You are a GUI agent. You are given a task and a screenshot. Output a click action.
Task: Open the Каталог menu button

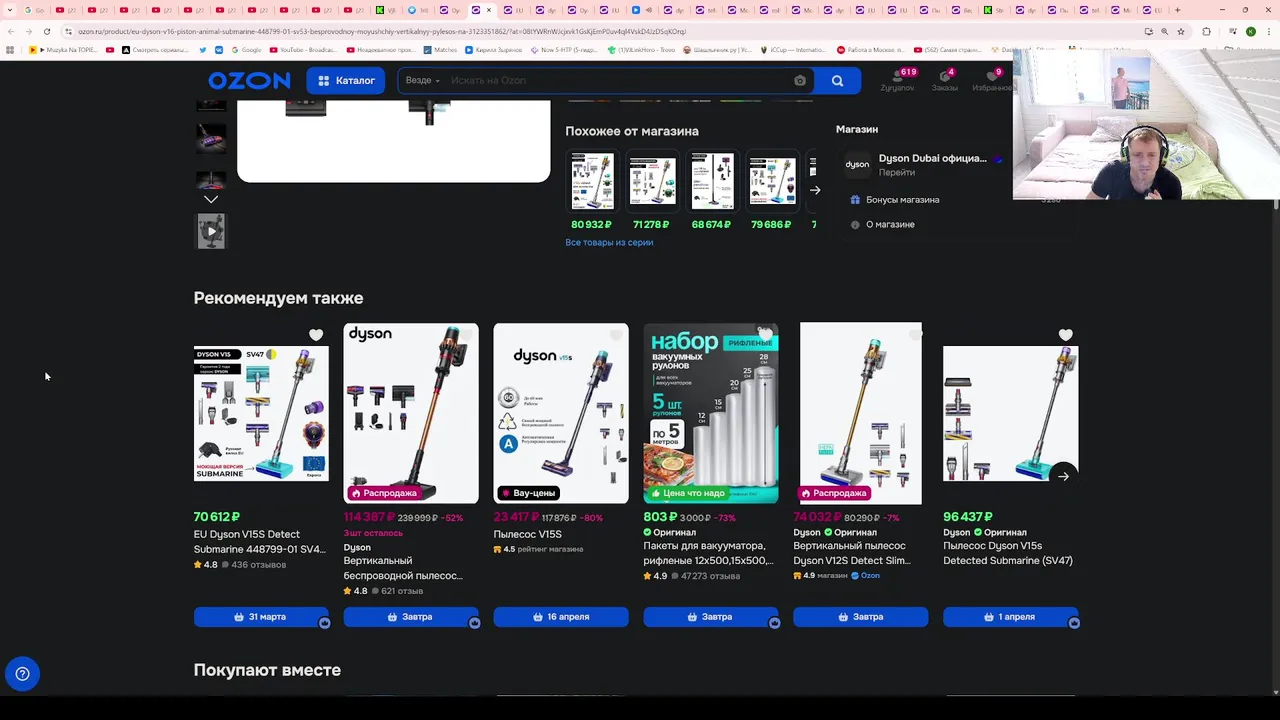pyautogui.click(x=346, y=81)
